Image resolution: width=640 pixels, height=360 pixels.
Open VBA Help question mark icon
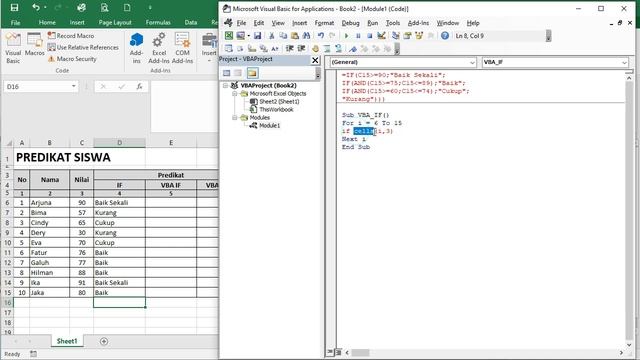(445, 36)
